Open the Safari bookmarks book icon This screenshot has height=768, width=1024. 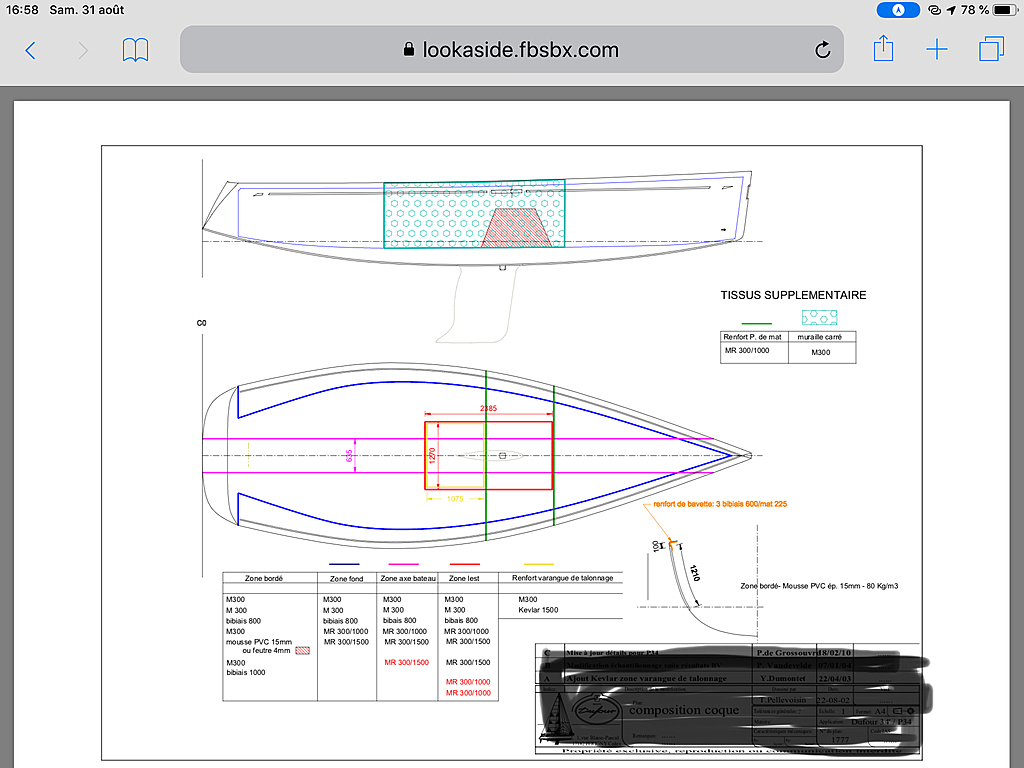coord(135,50)
